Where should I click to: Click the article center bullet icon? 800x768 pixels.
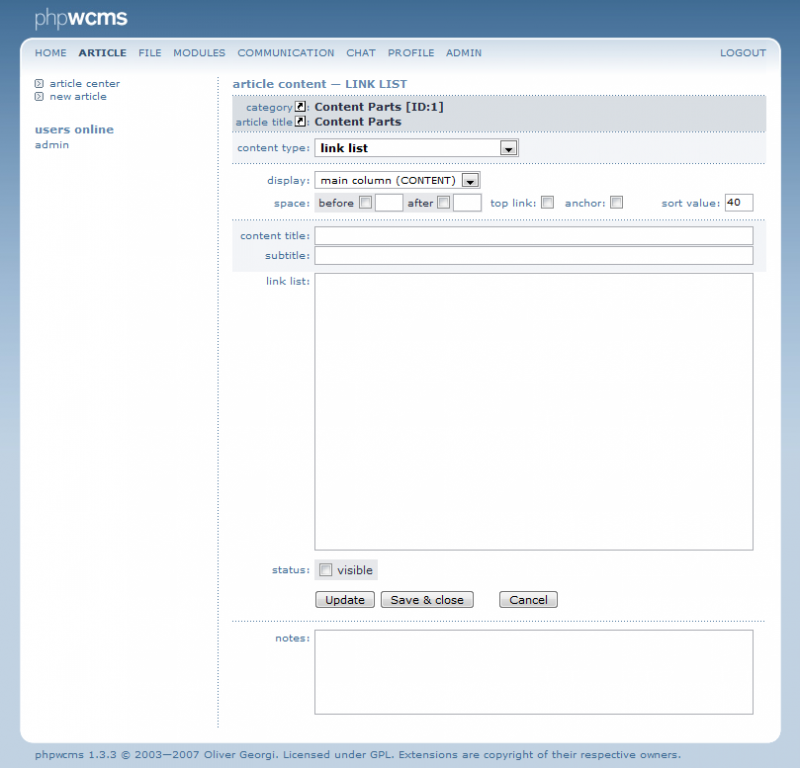click(39, 83)
